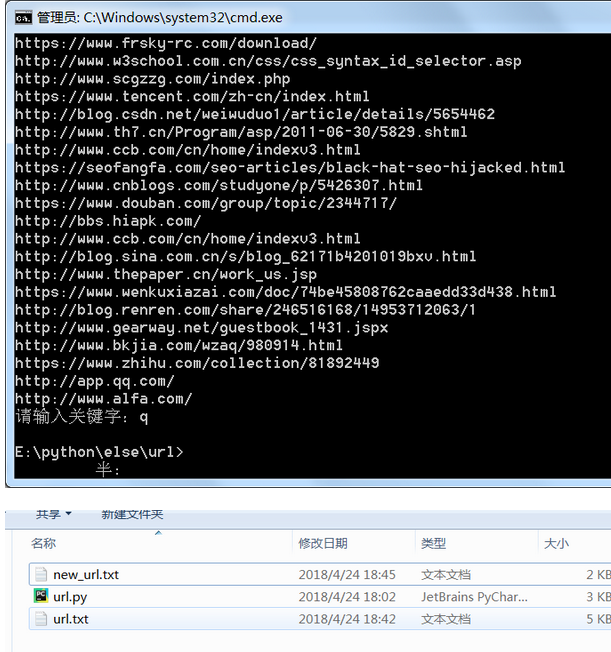Click the 请输入关键字 prompt line
Viewport: 611px width, 652px height.
(x=82, y=417)
